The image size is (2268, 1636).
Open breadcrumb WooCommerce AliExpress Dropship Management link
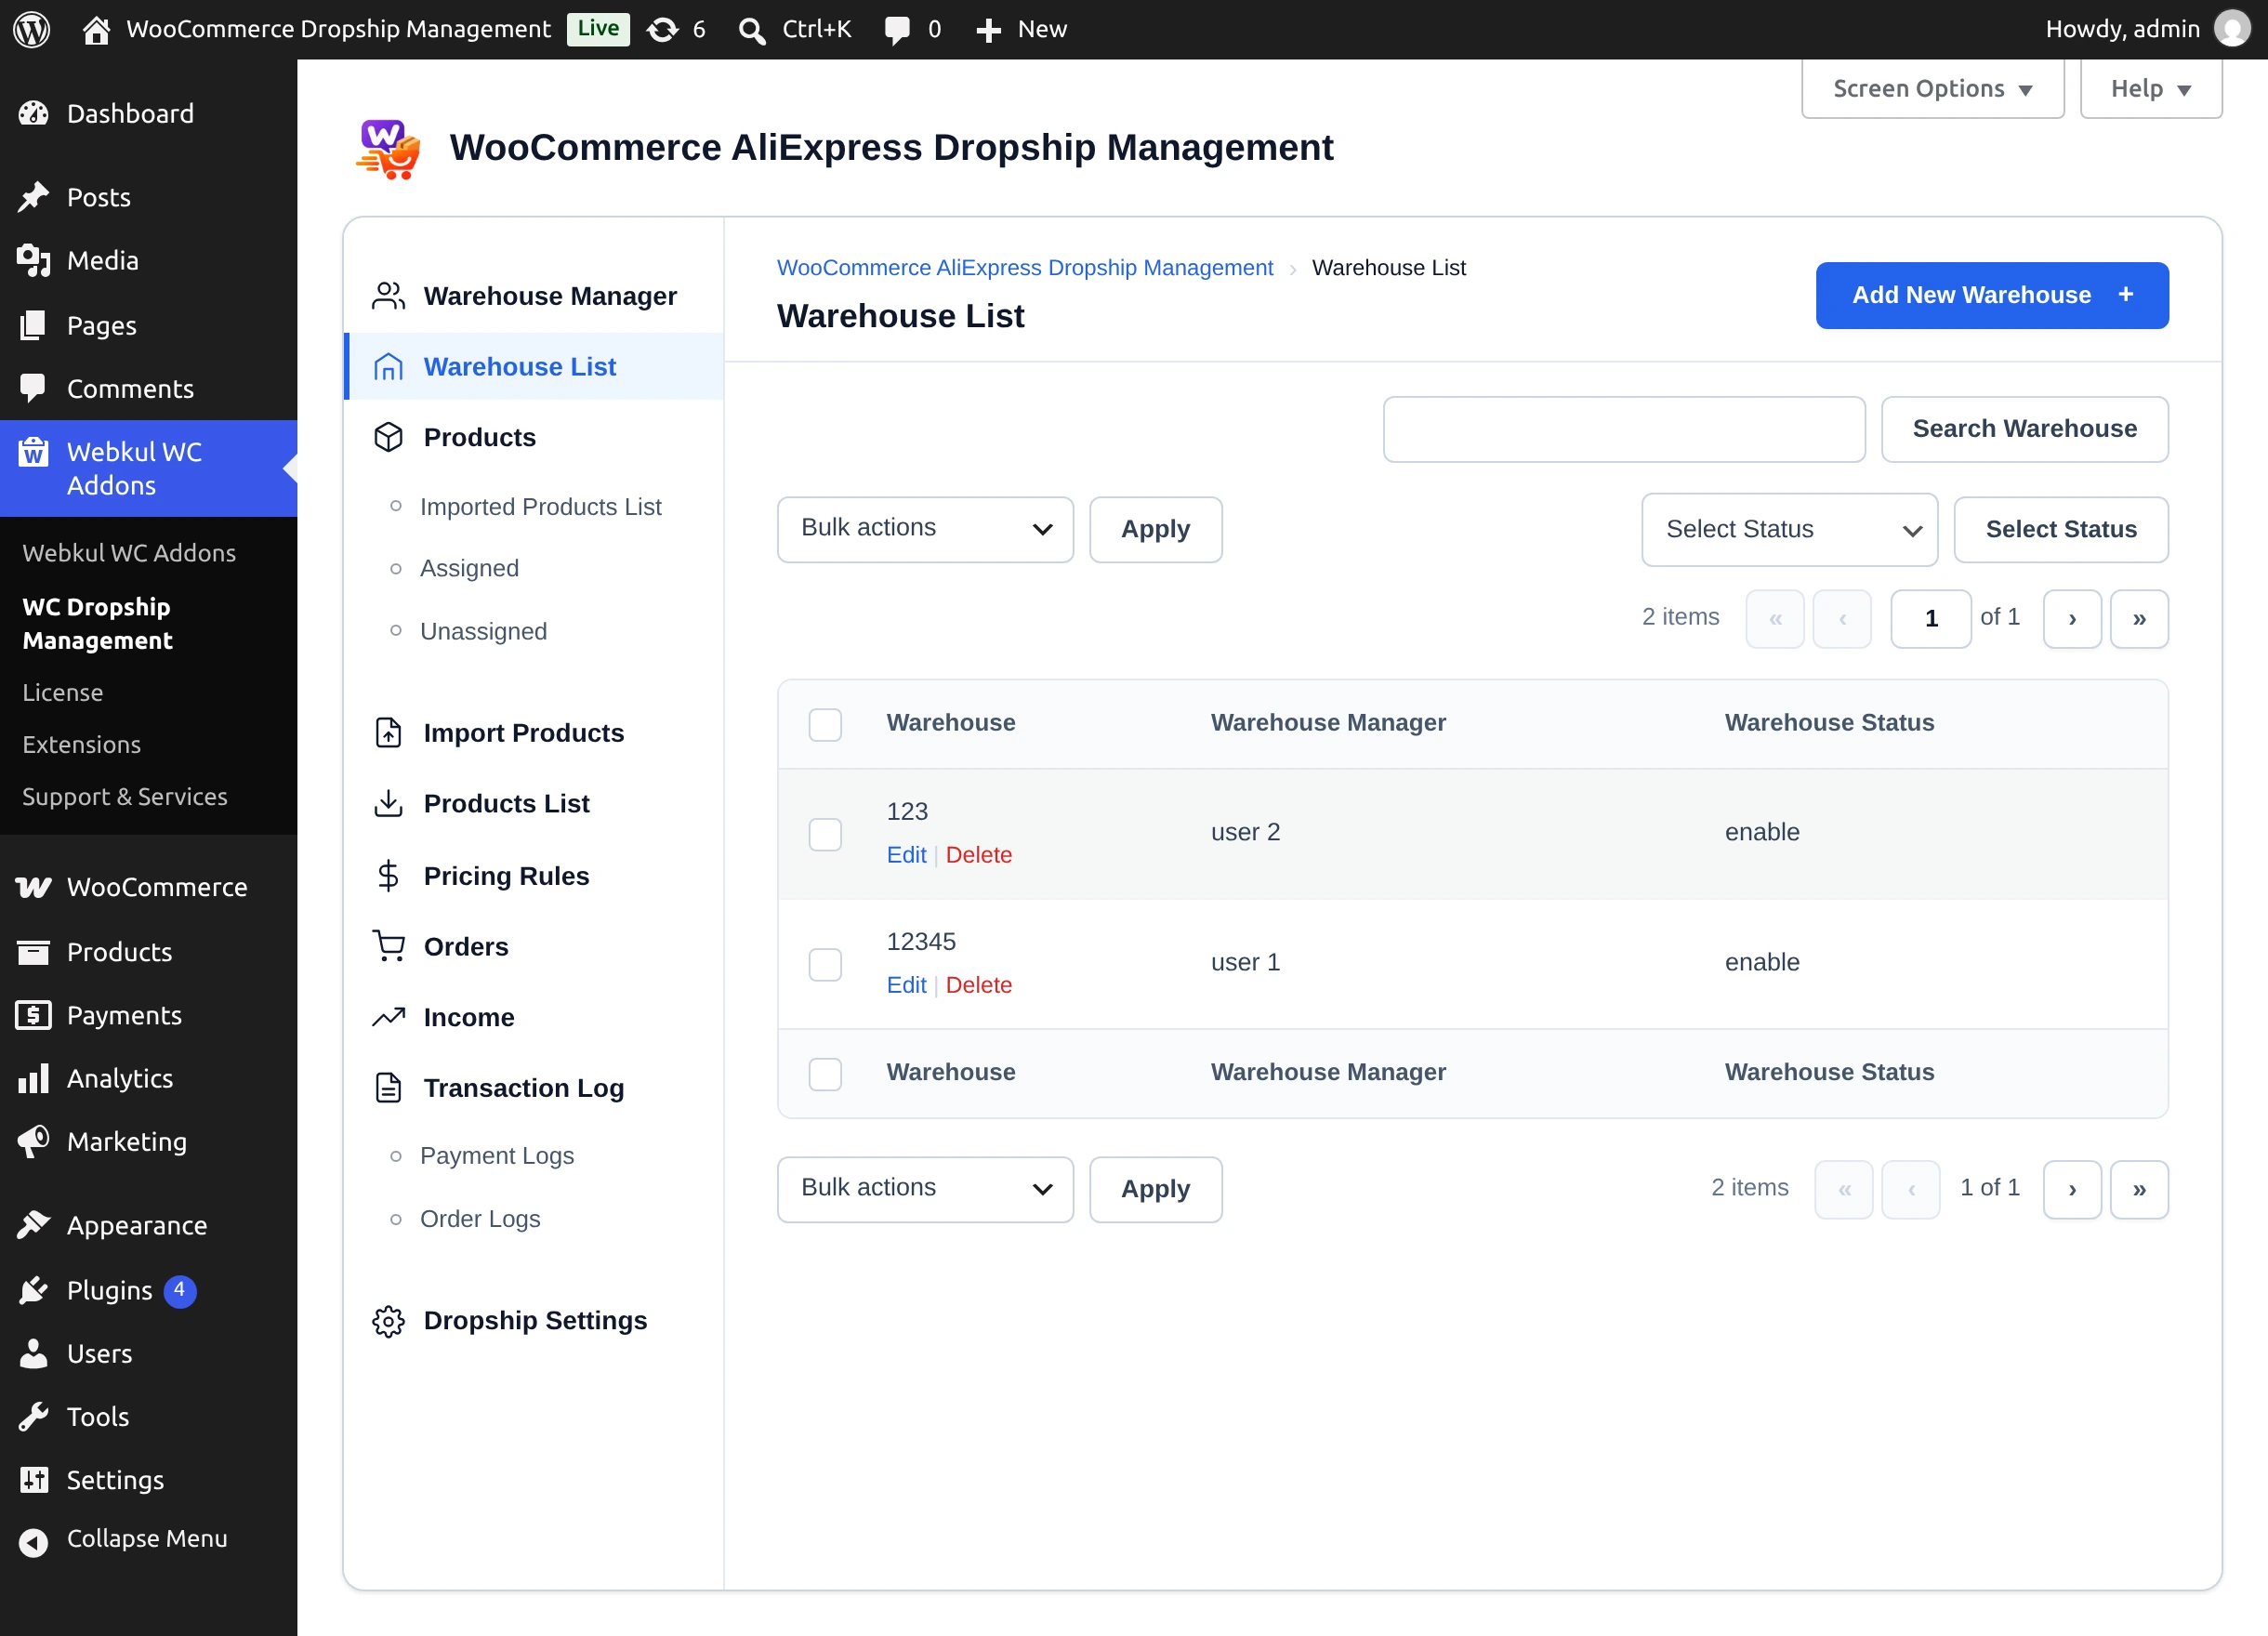click(1025, 268)
